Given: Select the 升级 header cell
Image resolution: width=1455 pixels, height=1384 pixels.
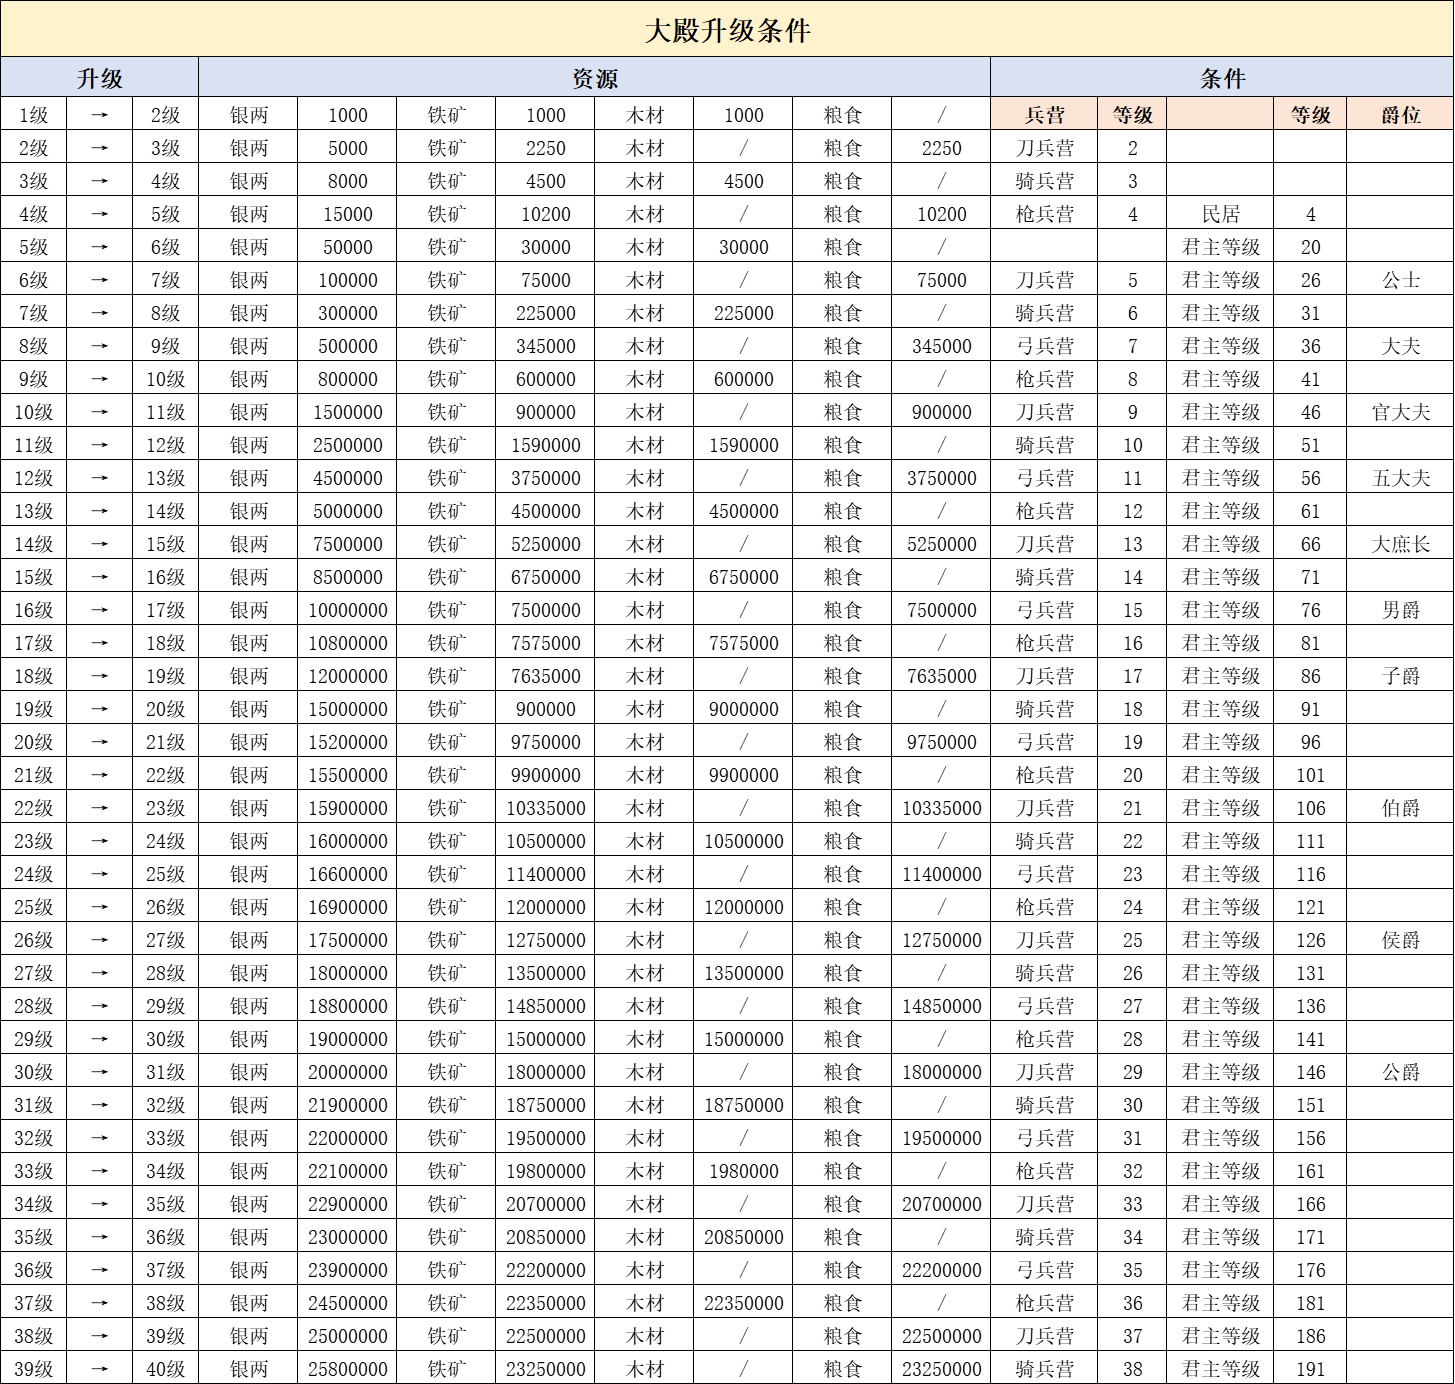Looking at the screenshot, I should tap(99, 78).
